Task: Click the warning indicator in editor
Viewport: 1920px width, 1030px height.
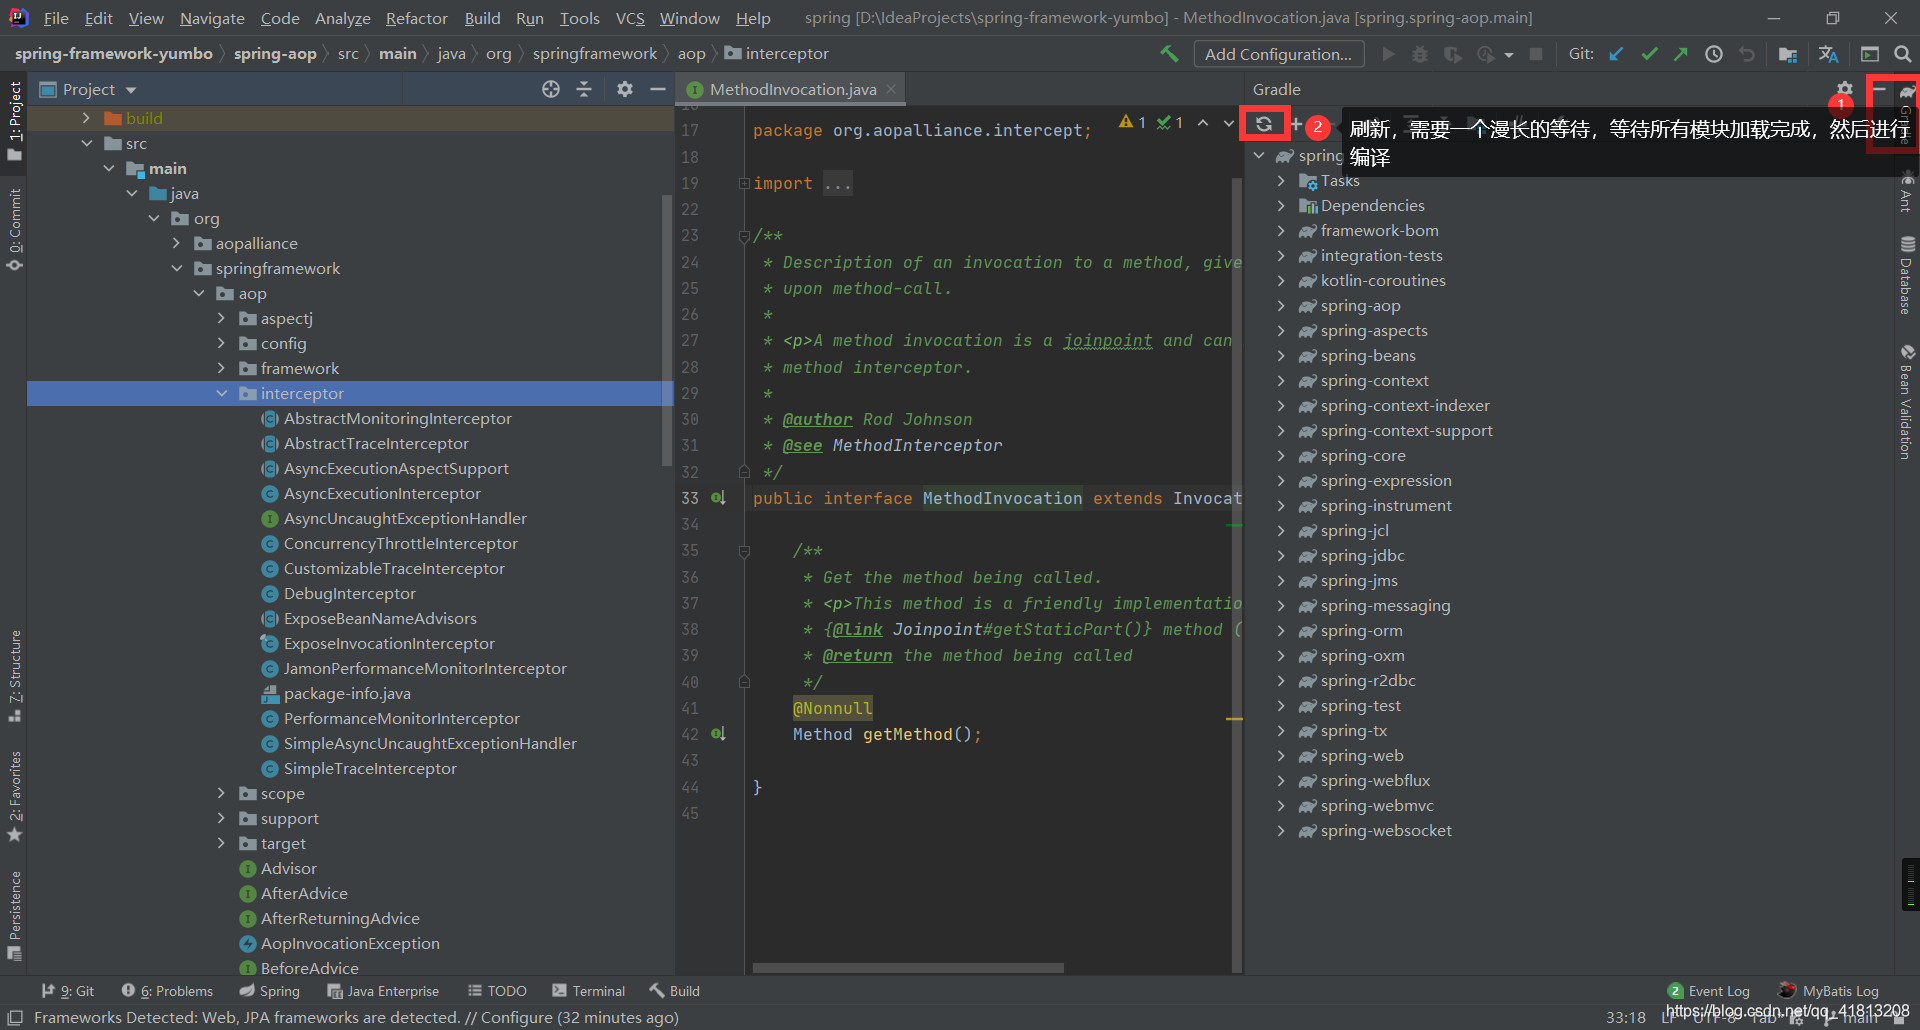Action: pos(1133,122)
